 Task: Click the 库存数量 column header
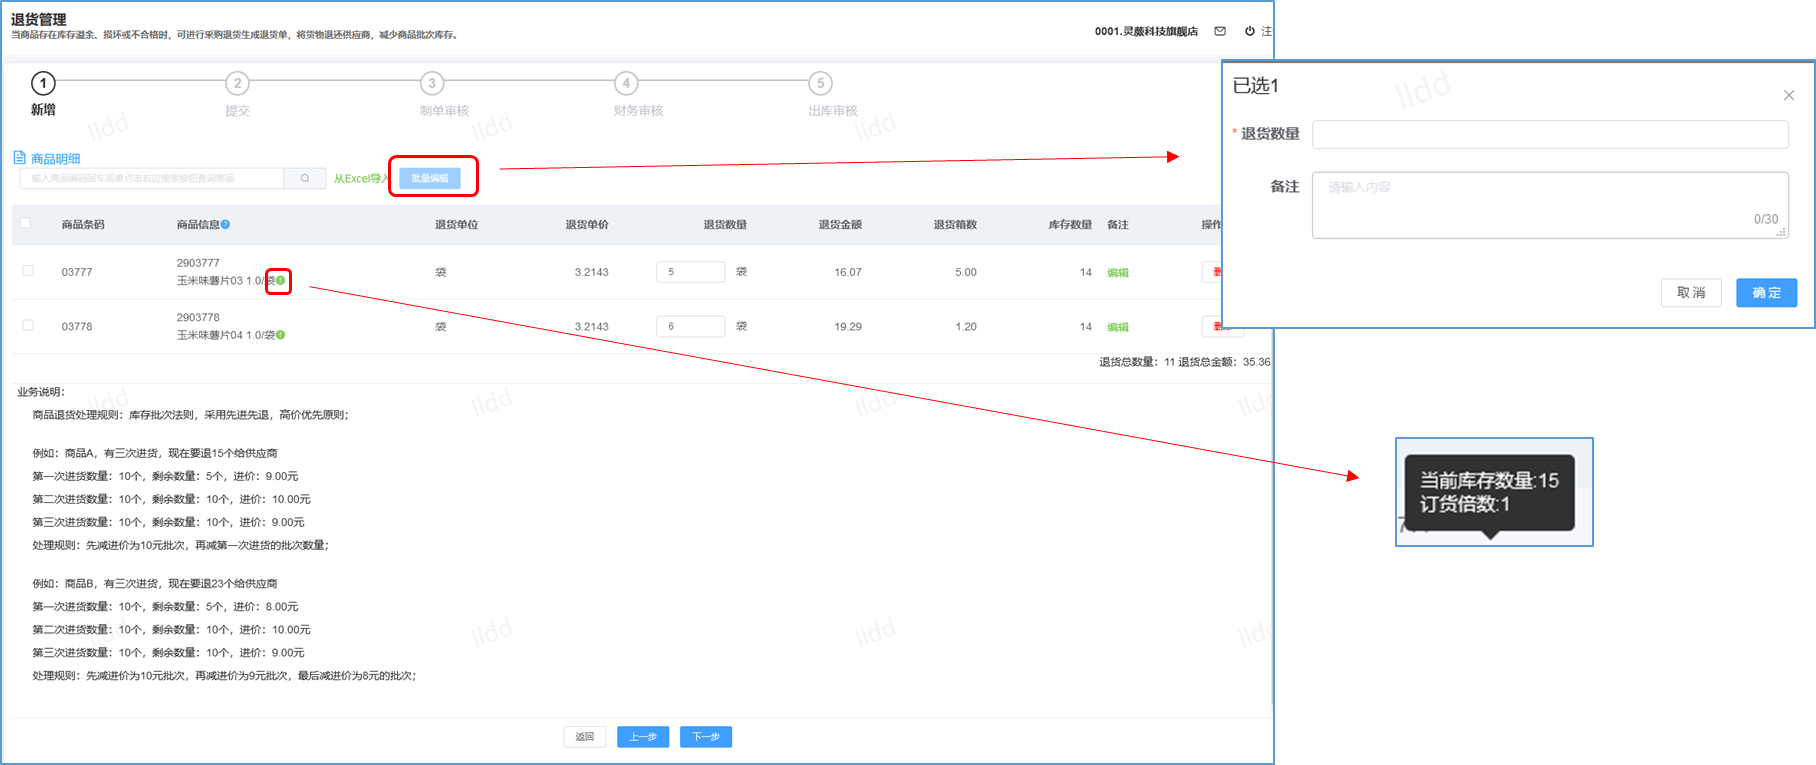tap(1070, 225)
